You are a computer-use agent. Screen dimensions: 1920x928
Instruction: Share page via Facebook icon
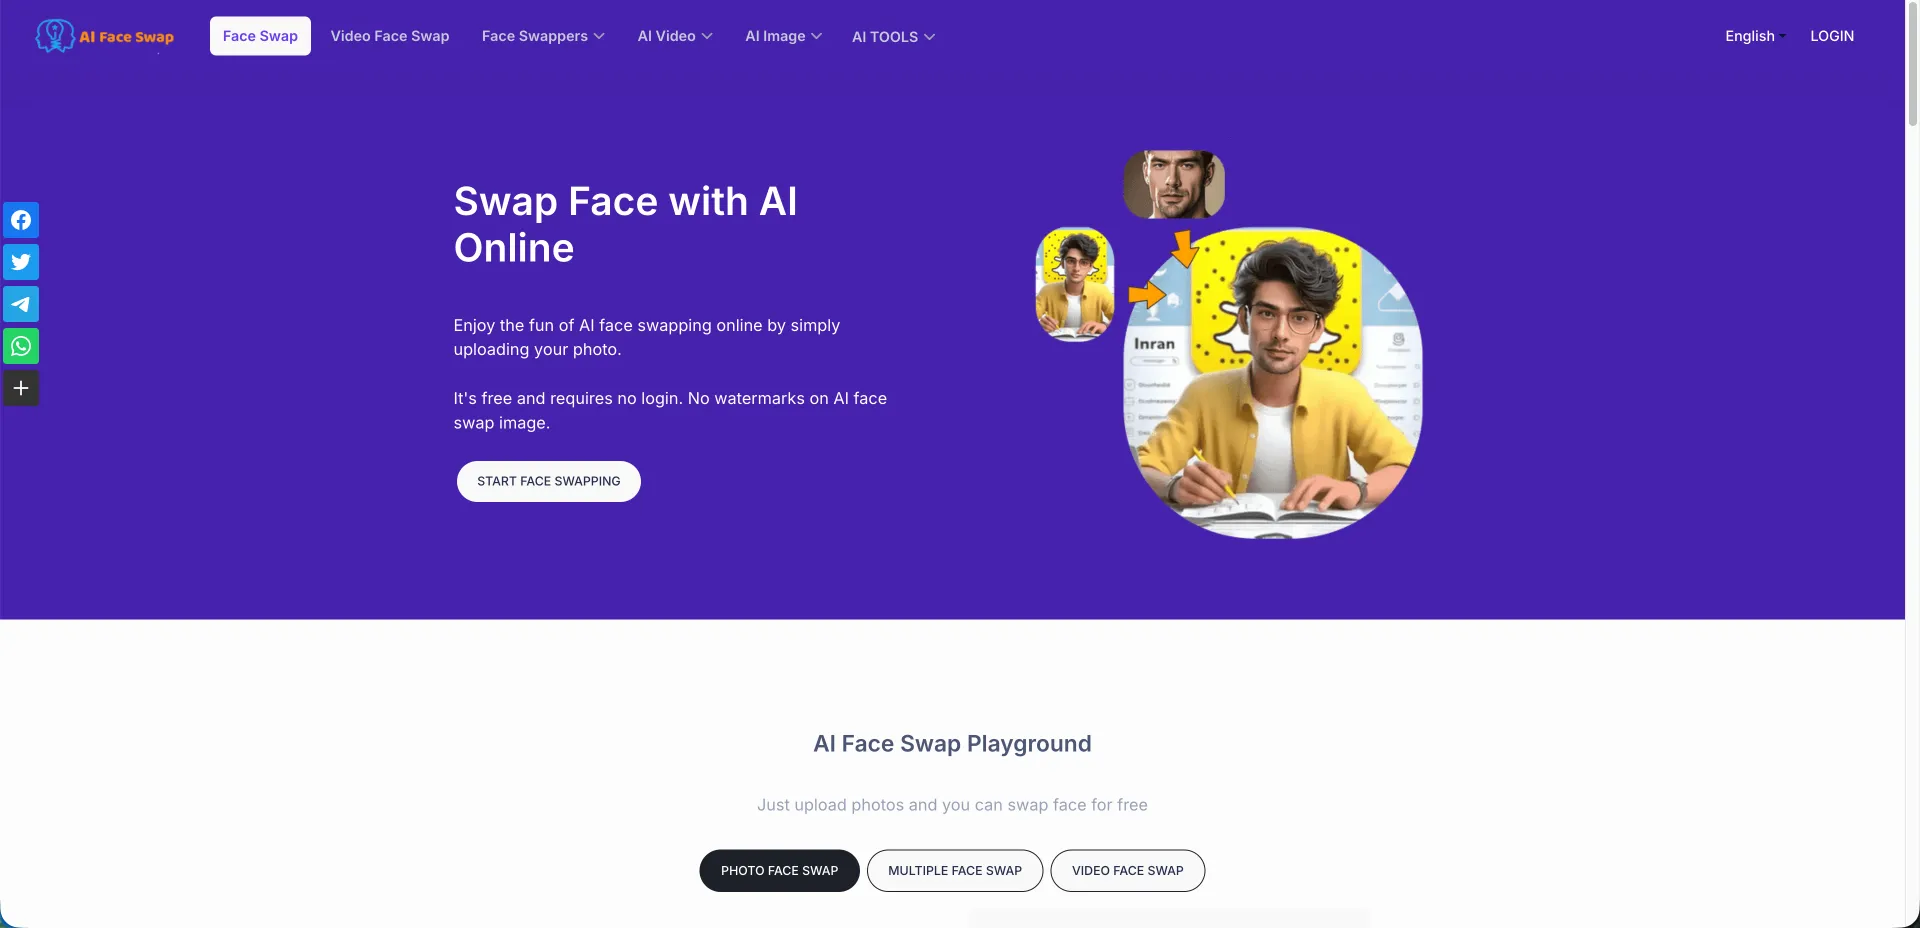pos(21,220)
